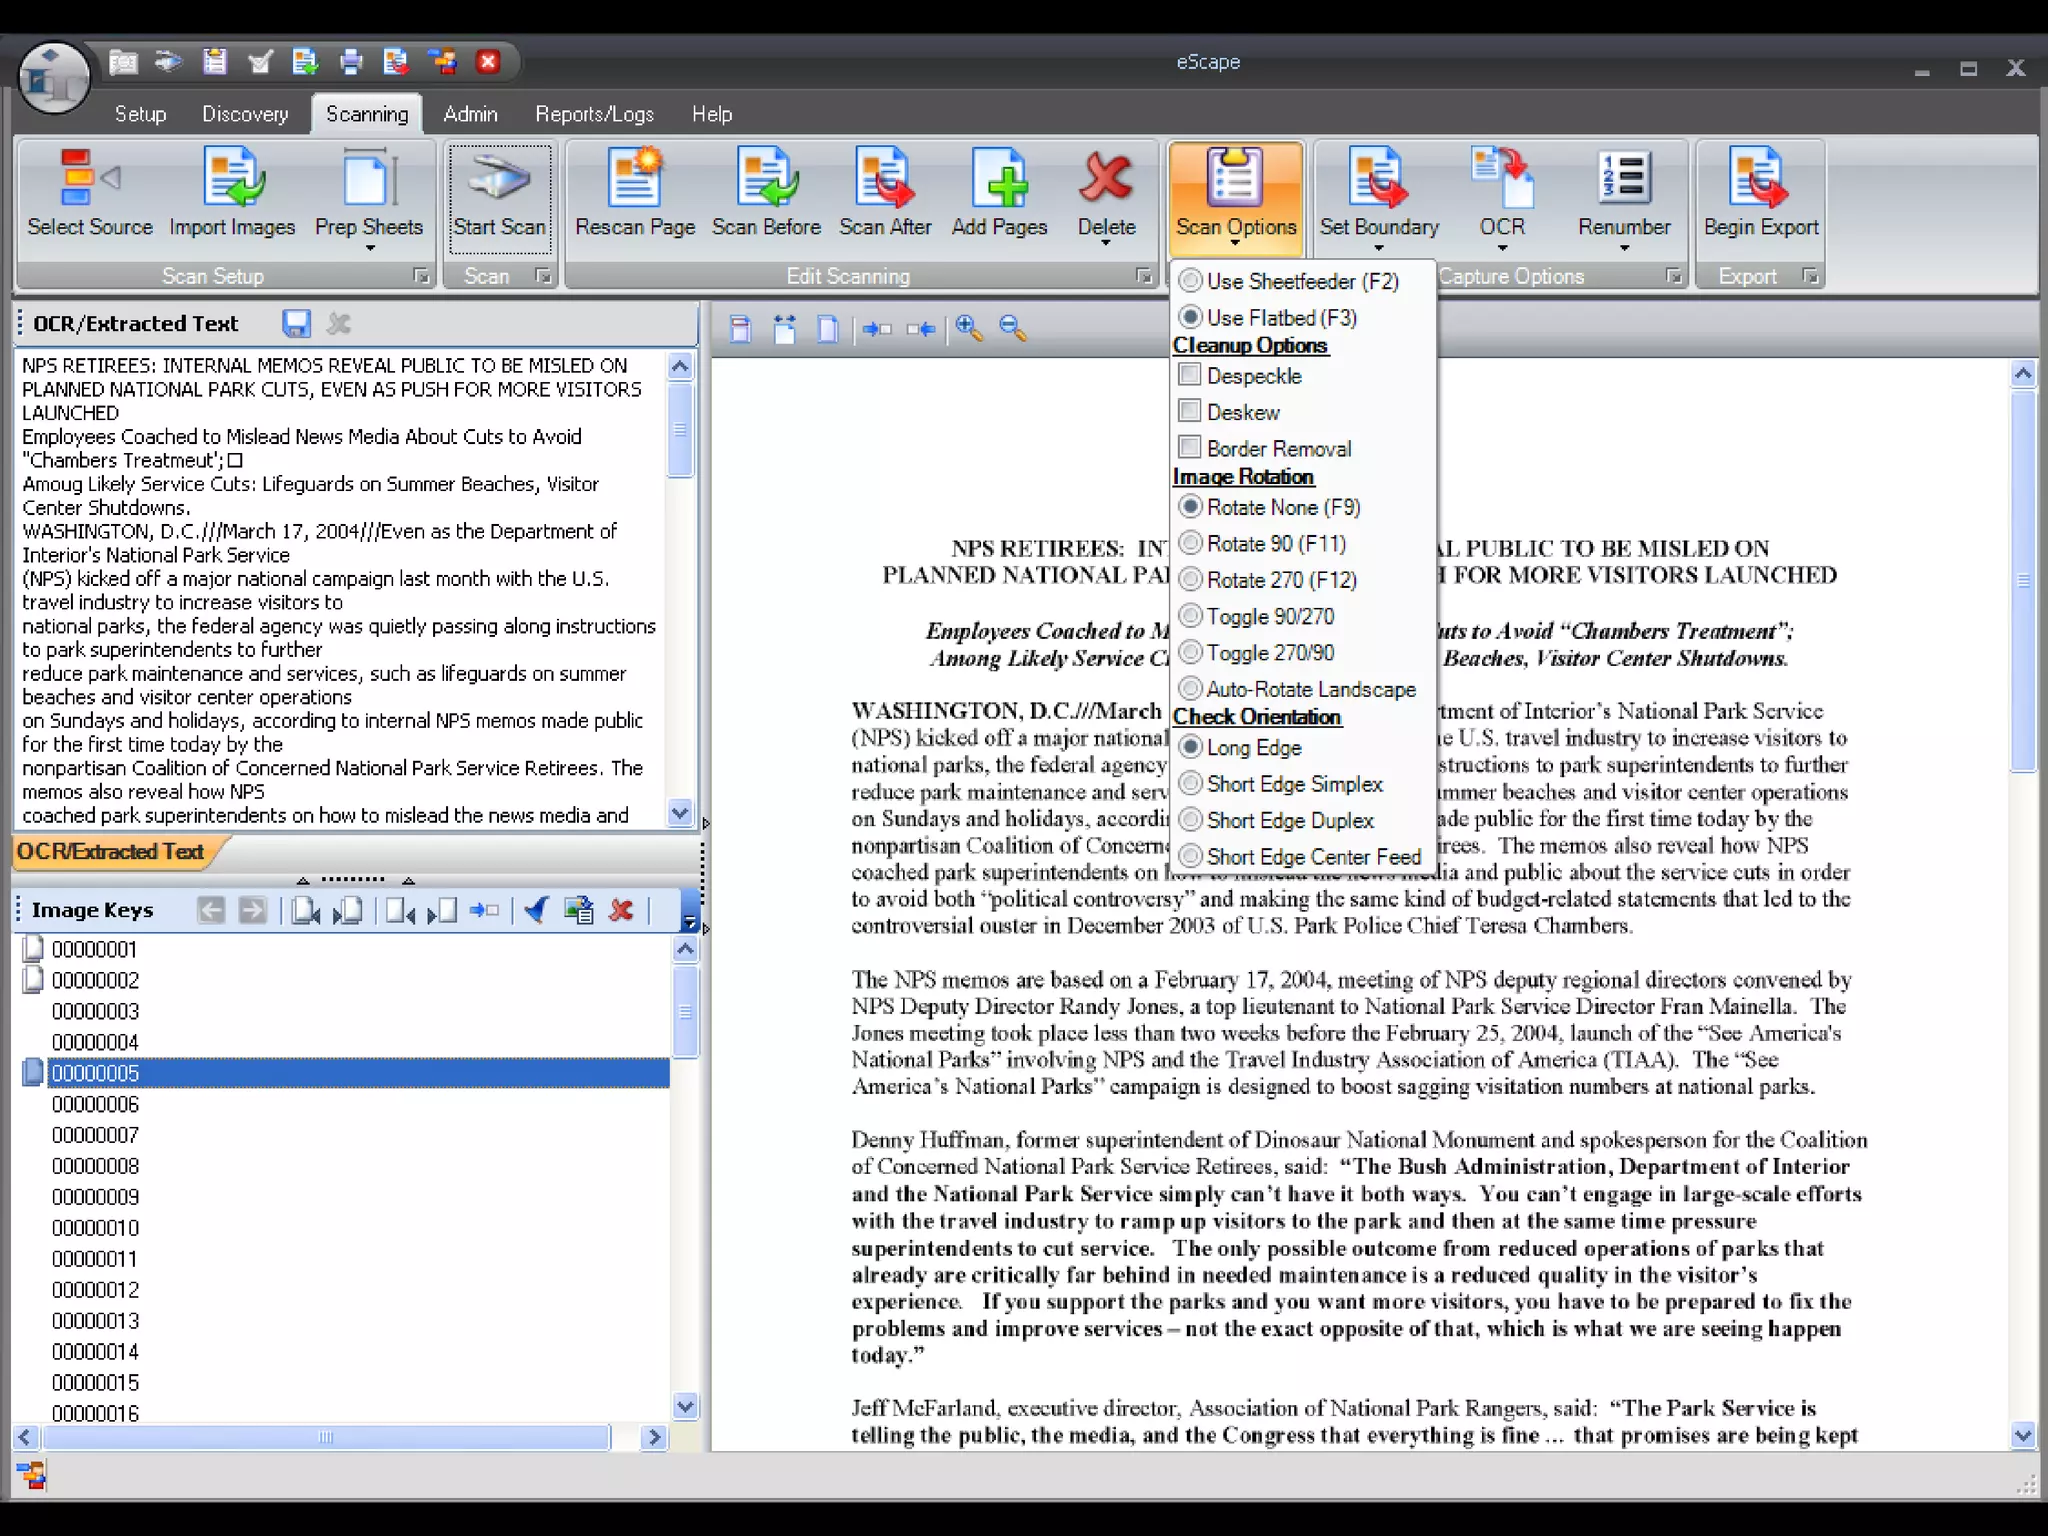Click the Add Pages icon
The image size is (2048, 1536).
999,180
